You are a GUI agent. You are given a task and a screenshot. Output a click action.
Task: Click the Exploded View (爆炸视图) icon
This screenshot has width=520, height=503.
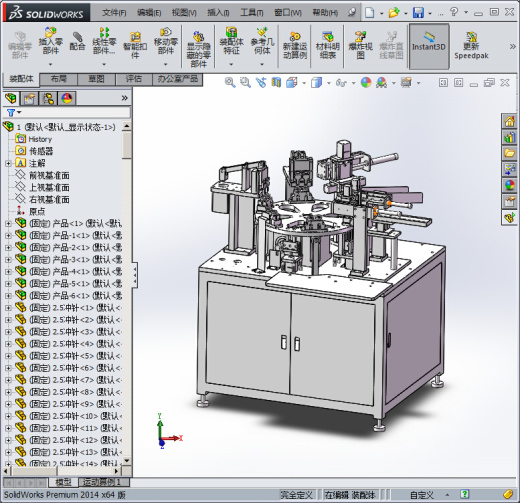point(360,45)
